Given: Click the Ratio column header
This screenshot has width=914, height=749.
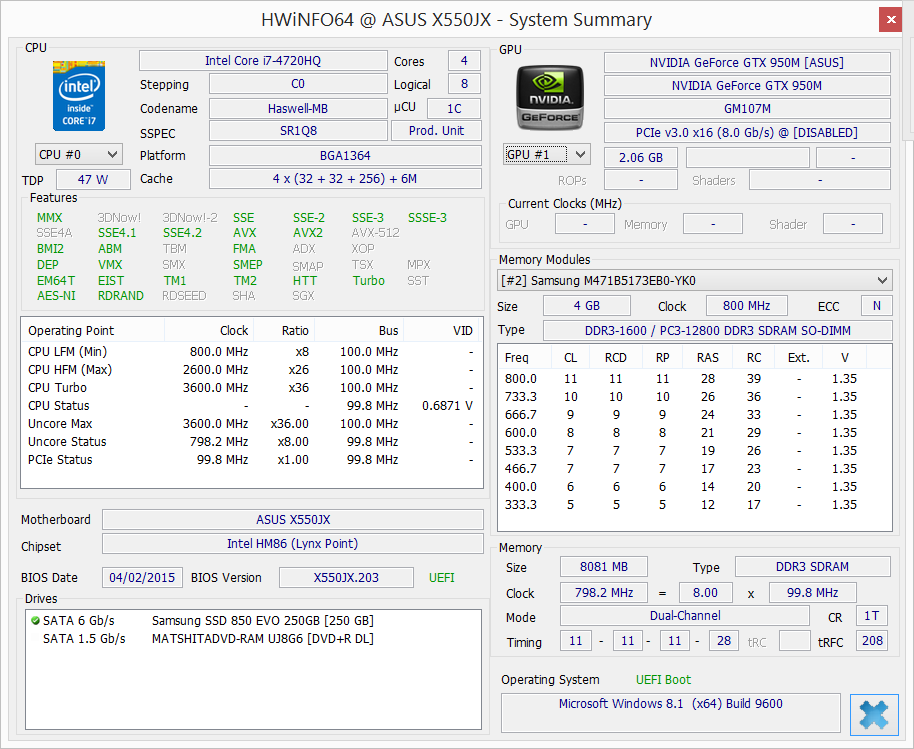Looking at the screenshot, I should pyautogui.click(x=284, y=330).
